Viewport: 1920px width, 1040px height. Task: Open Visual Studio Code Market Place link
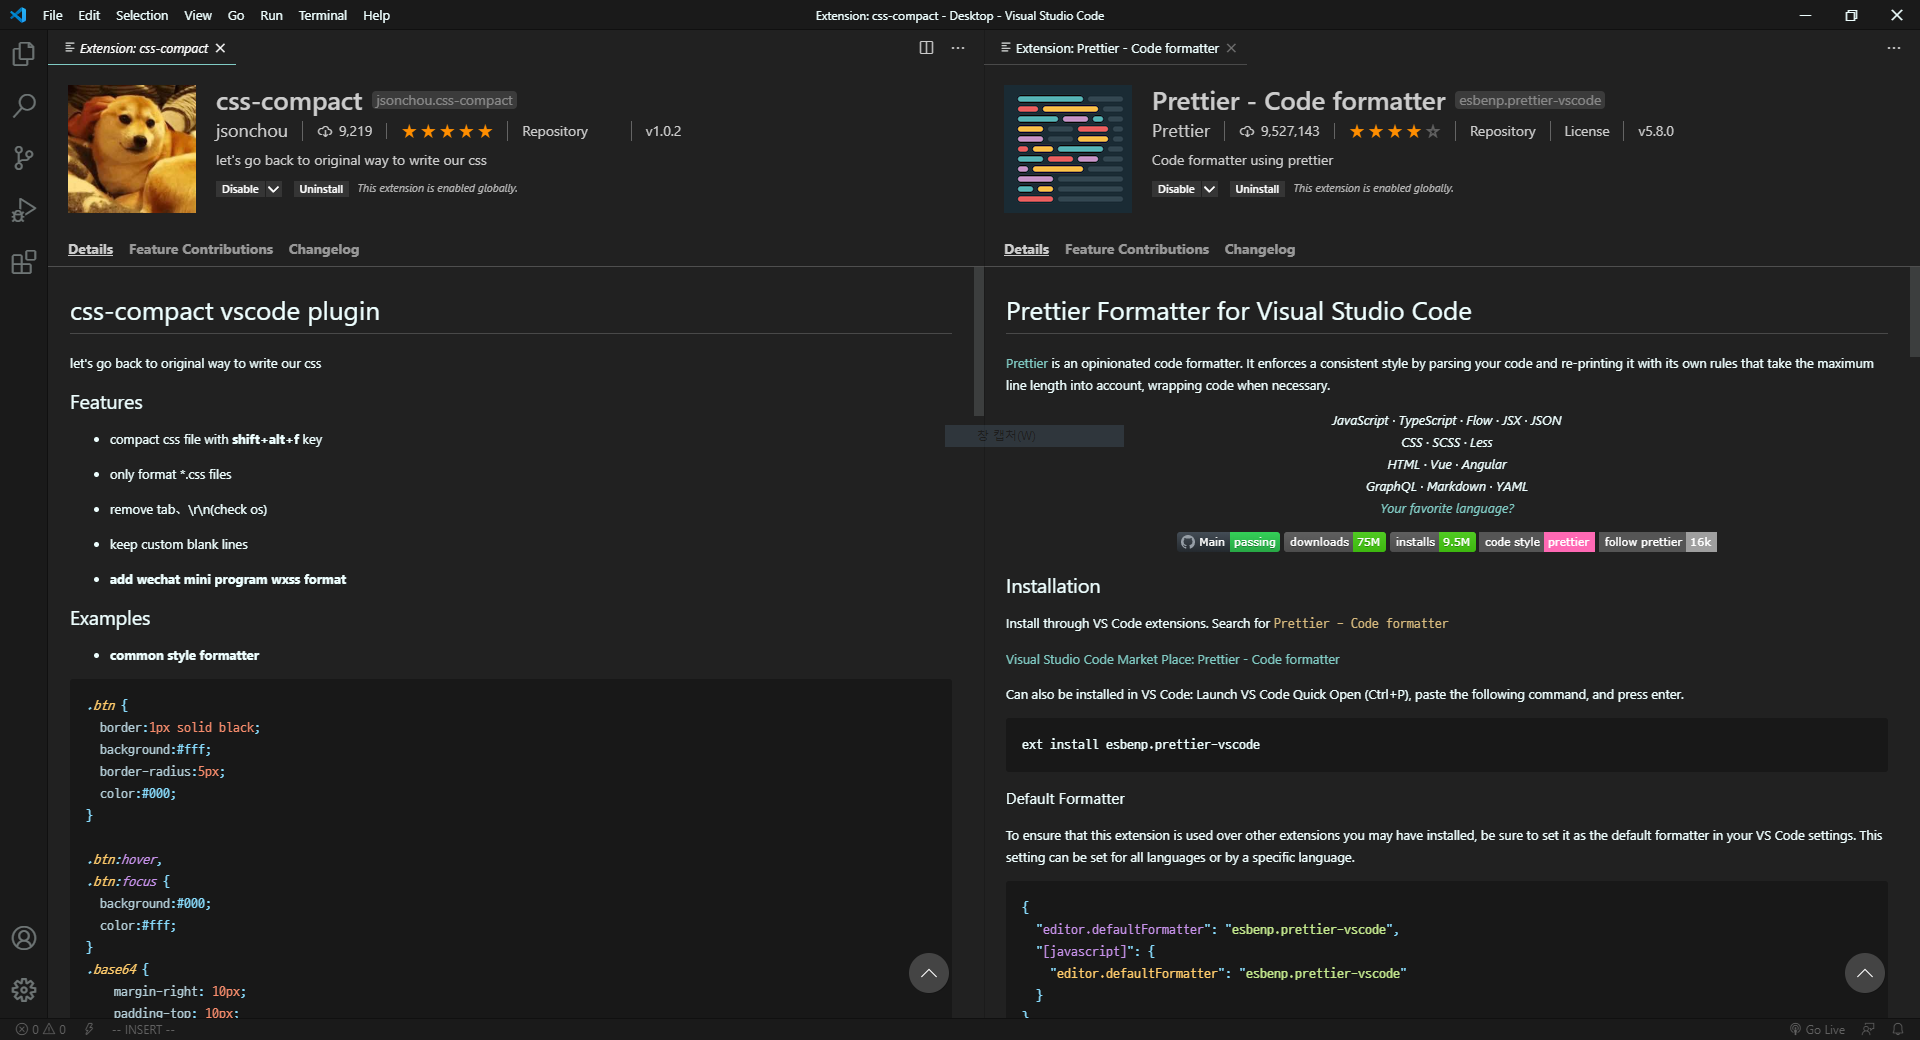pyautogui.click(x=1172, y=659)
